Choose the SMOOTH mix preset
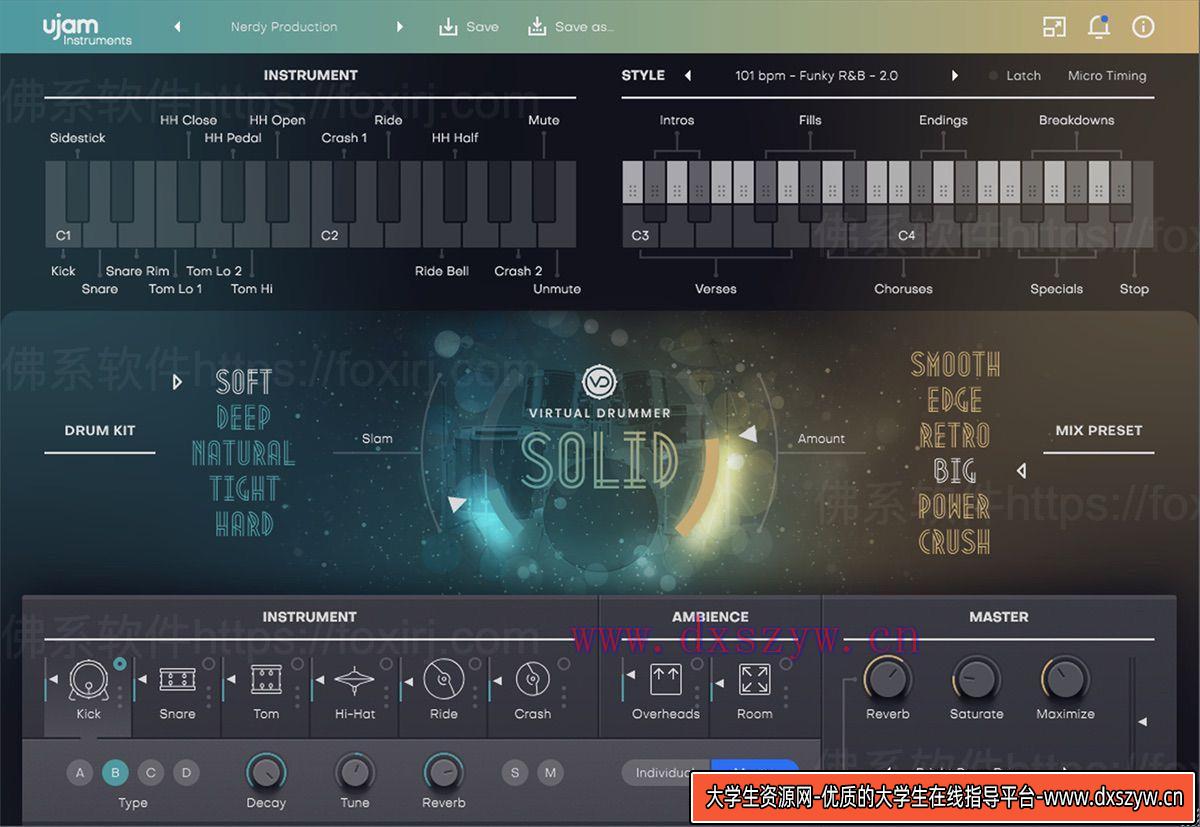1200x827 pixels. [x=955, y=364]
